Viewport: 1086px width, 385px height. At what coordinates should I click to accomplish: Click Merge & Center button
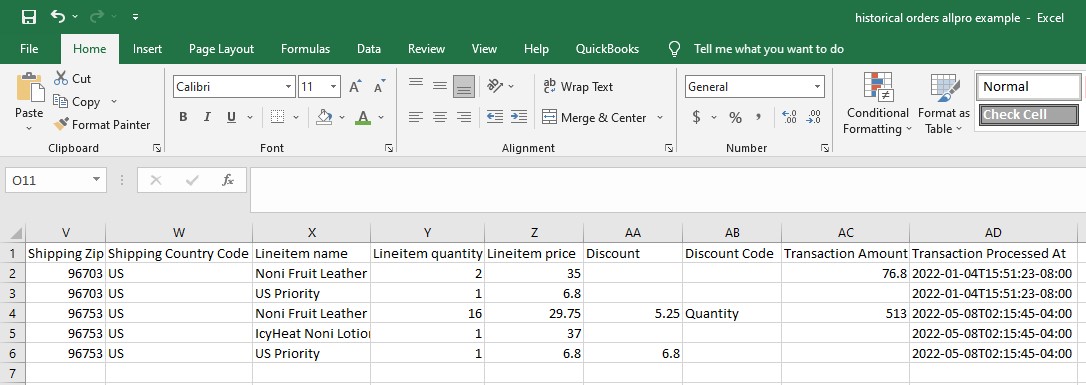(x=594, y=118)
